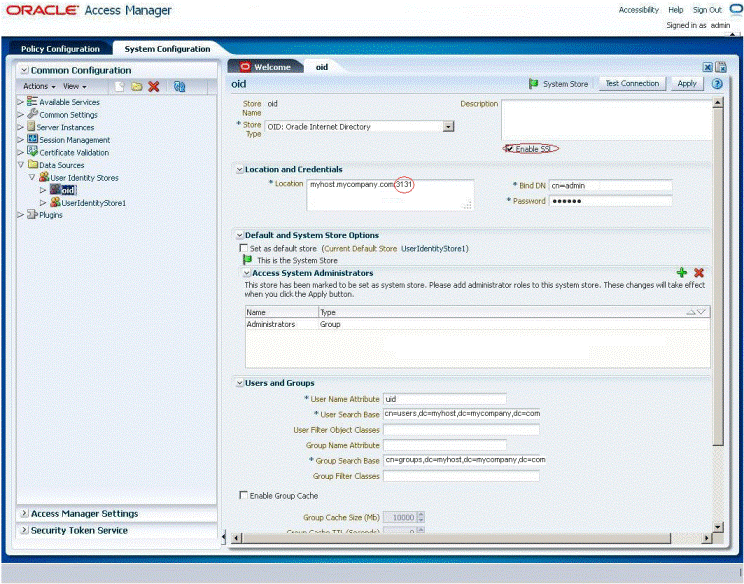Open the Store Type dropdown
This screenshot has height=584, width=744.
point(448,127)
